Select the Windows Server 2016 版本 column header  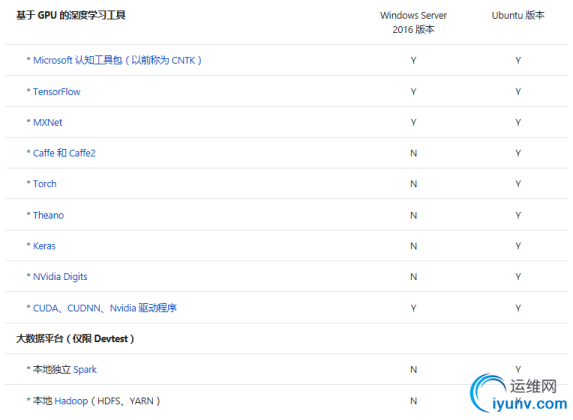click(413, 22)
